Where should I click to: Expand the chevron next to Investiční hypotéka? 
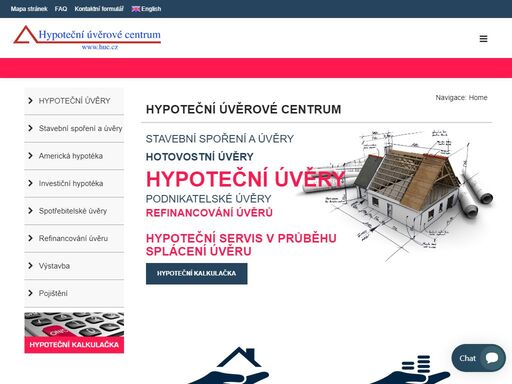coord(30,183)
